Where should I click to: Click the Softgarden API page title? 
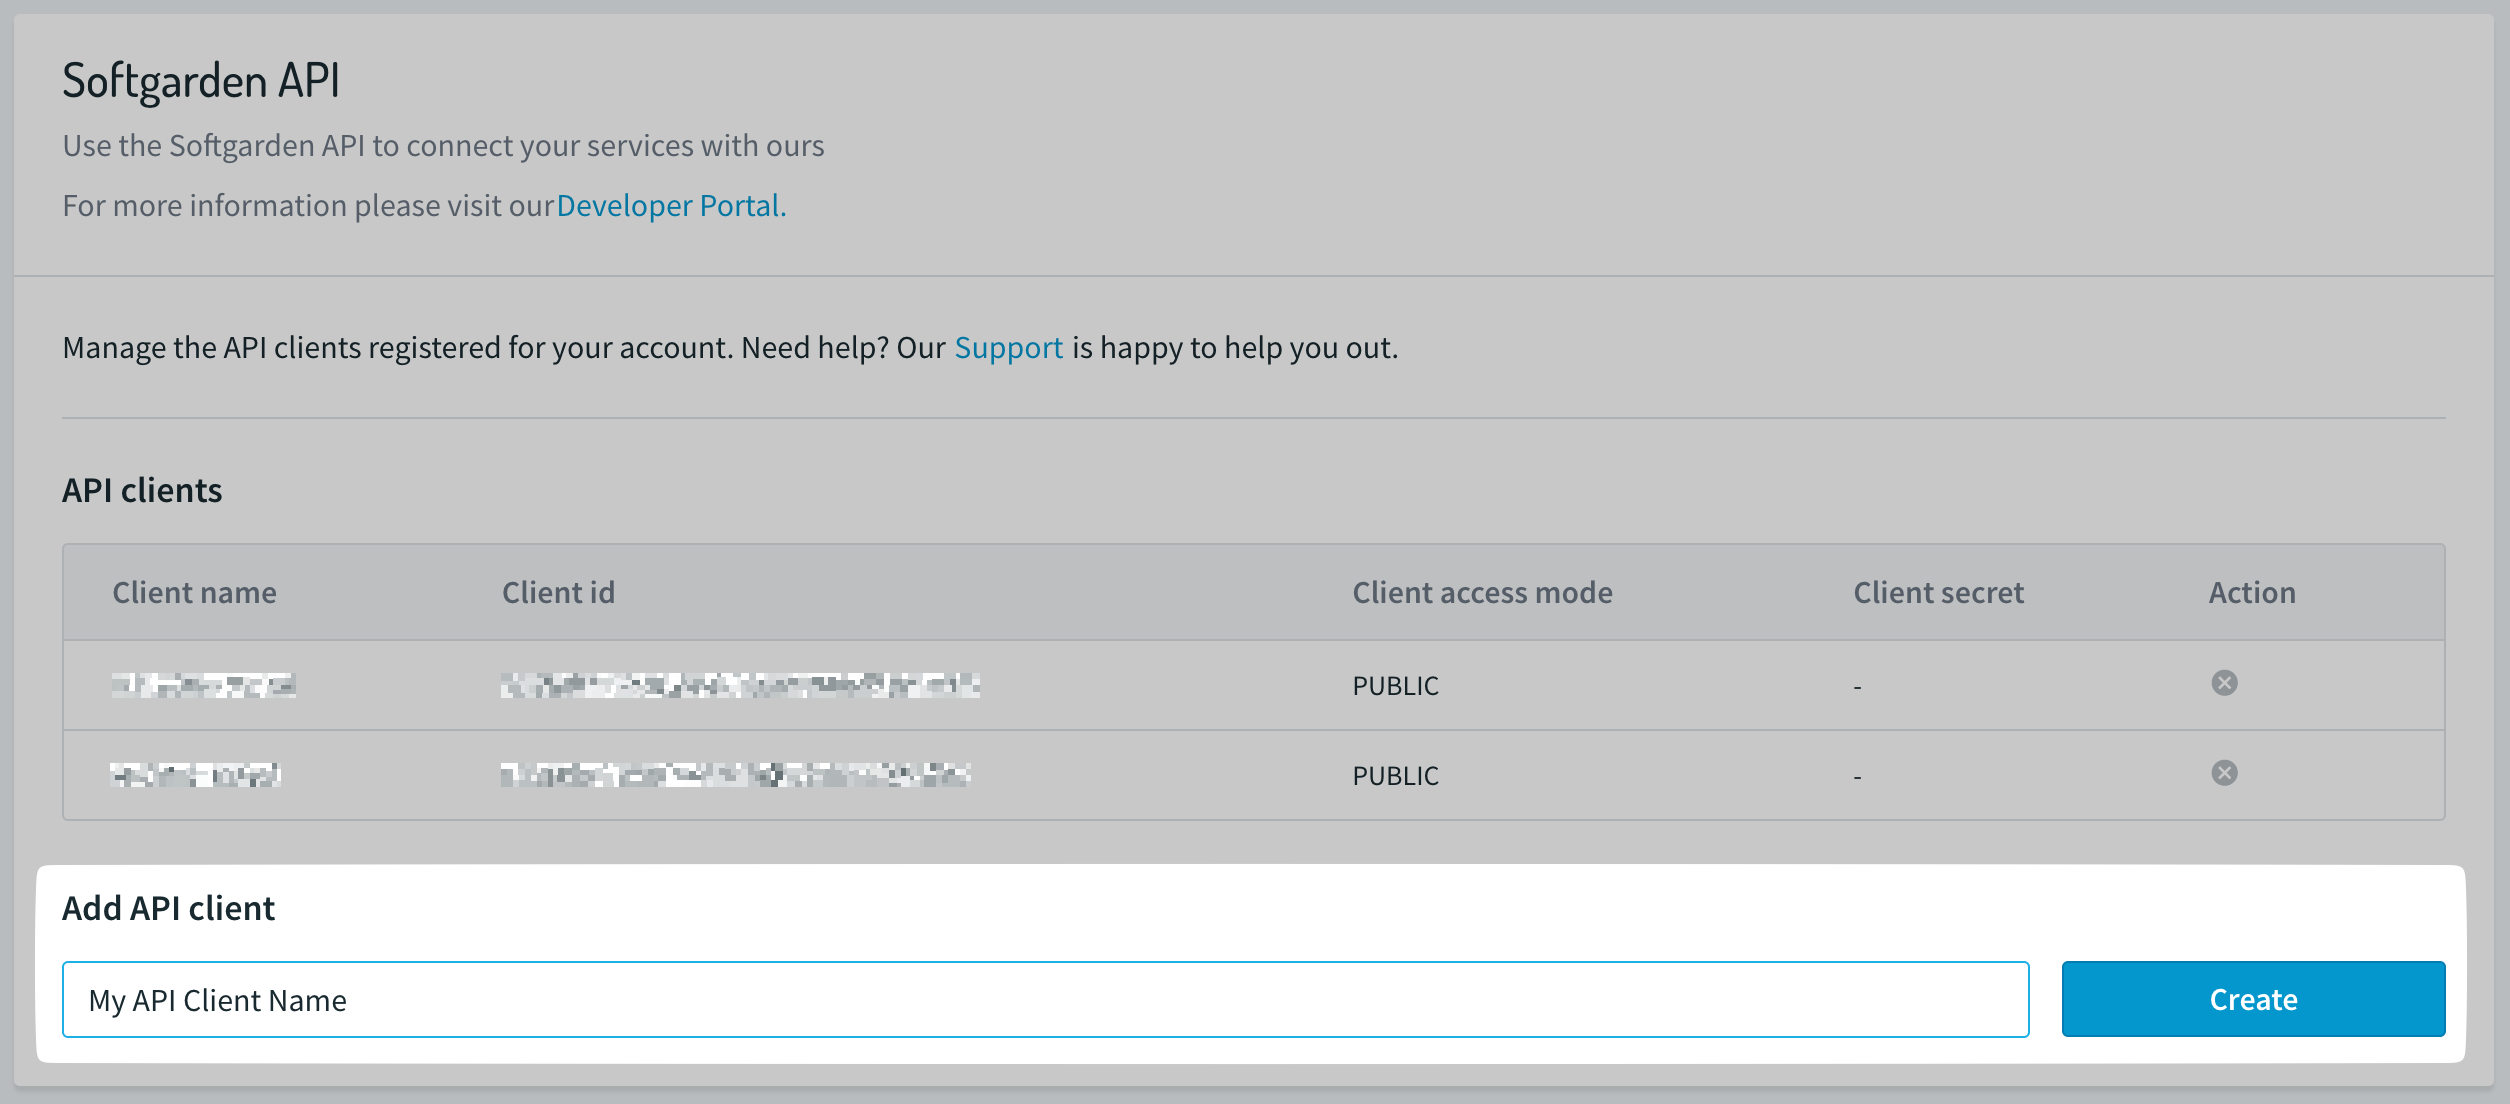(201, 81)
